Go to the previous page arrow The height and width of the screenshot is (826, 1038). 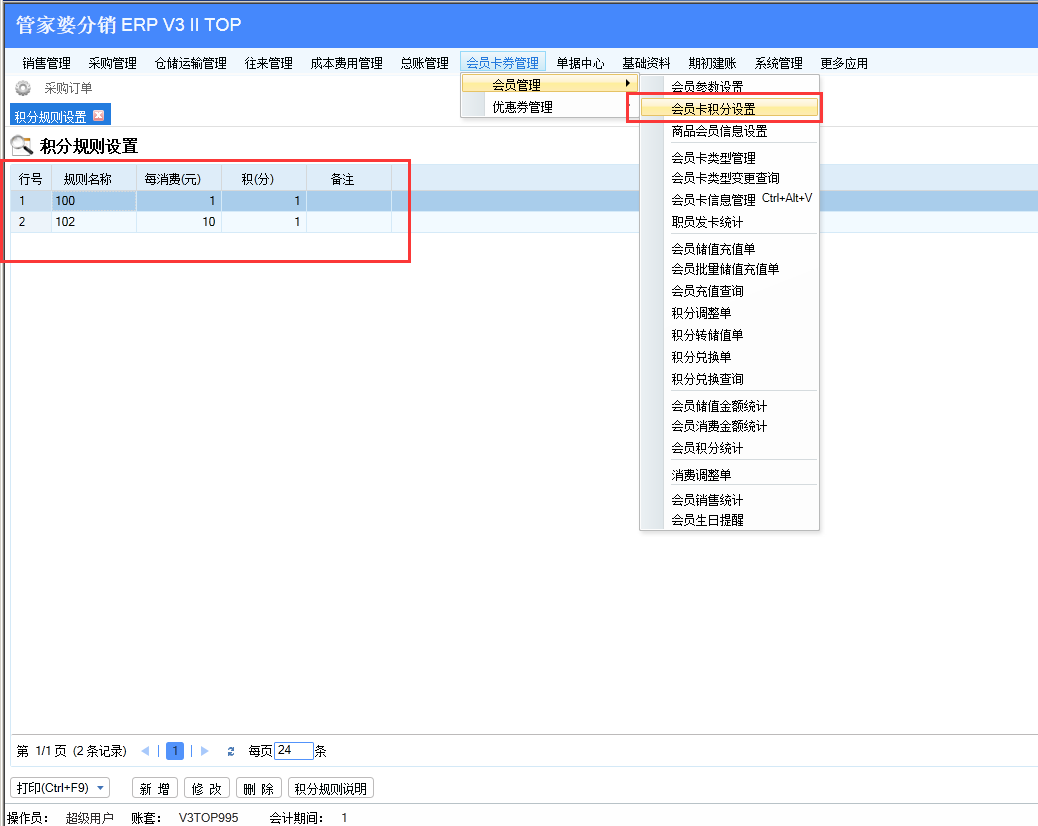coord(146,751)
